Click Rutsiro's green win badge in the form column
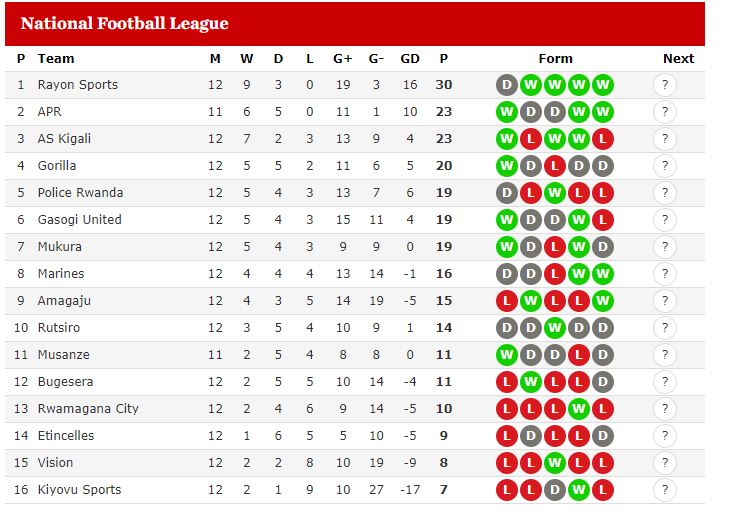The height and width of the screenshot is (524, 729). [555, 328]
